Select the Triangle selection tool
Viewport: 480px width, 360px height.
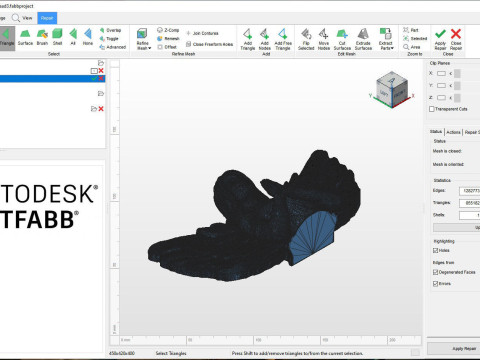7,38
